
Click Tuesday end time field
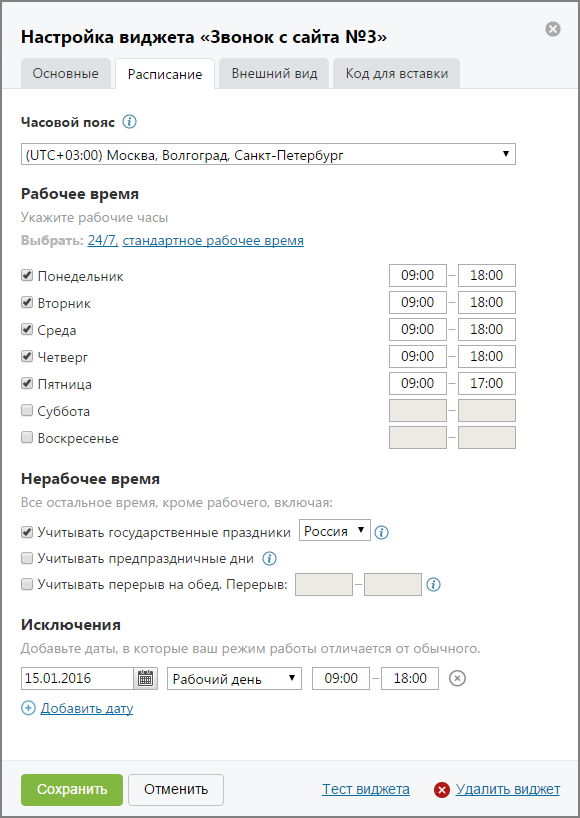[487, 303]
